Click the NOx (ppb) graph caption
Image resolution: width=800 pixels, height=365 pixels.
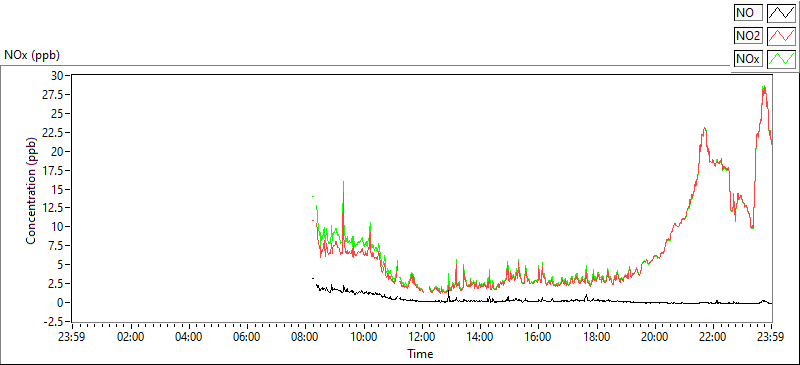click(x=32, y=55)
